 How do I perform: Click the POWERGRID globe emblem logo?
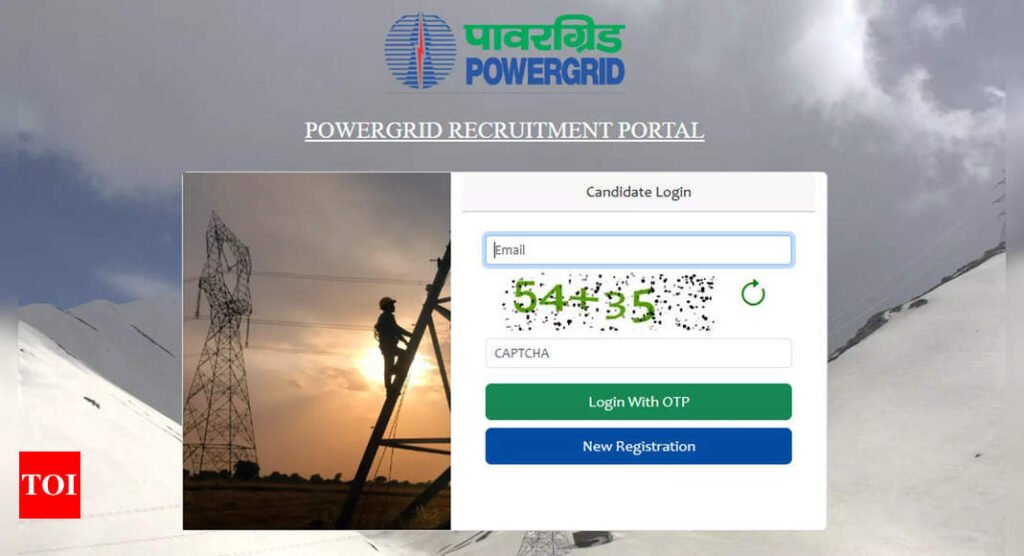[x=421, y=51]
